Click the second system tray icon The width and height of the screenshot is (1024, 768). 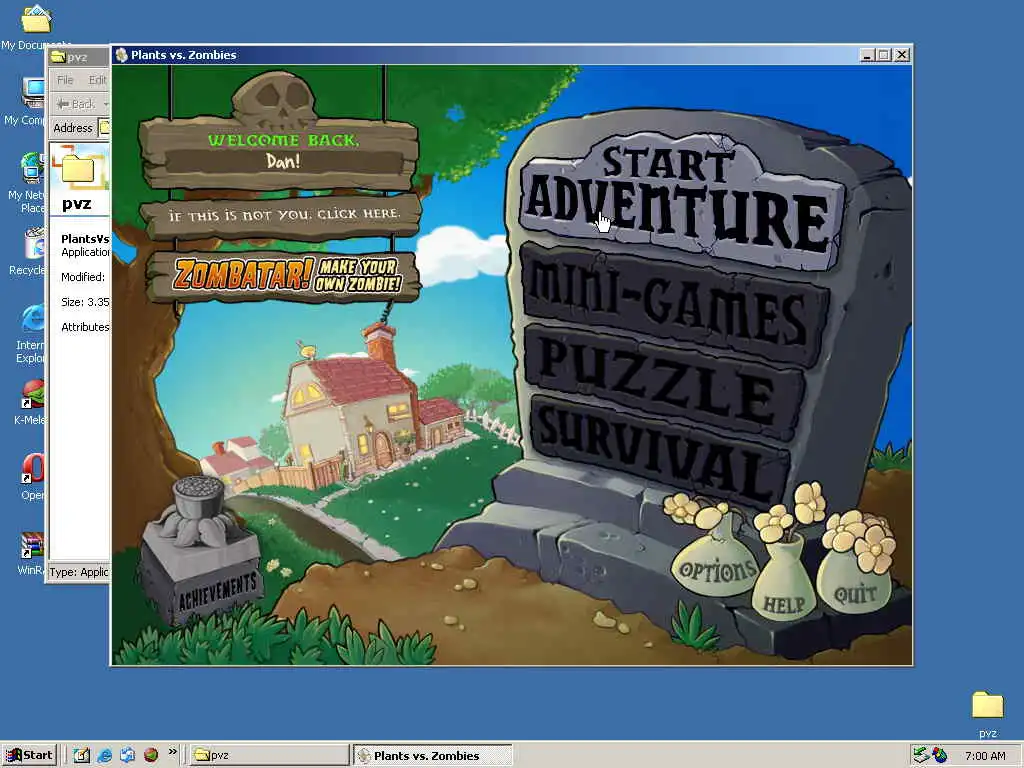click(940, 755)
